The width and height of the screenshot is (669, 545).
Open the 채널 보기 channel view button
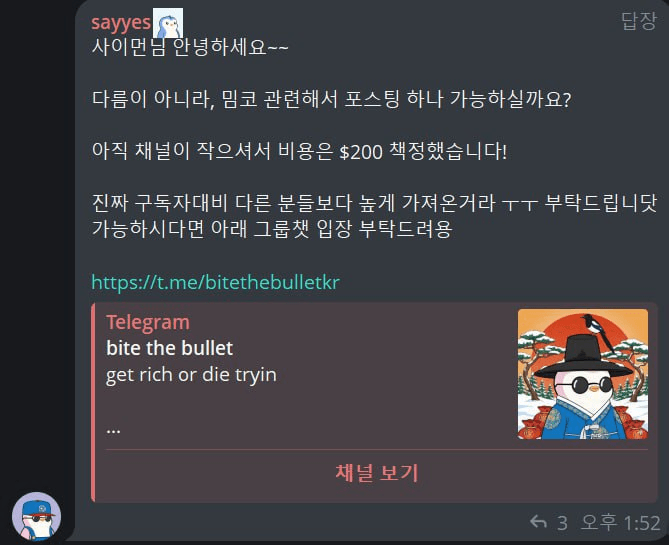(x=376, y=473)
